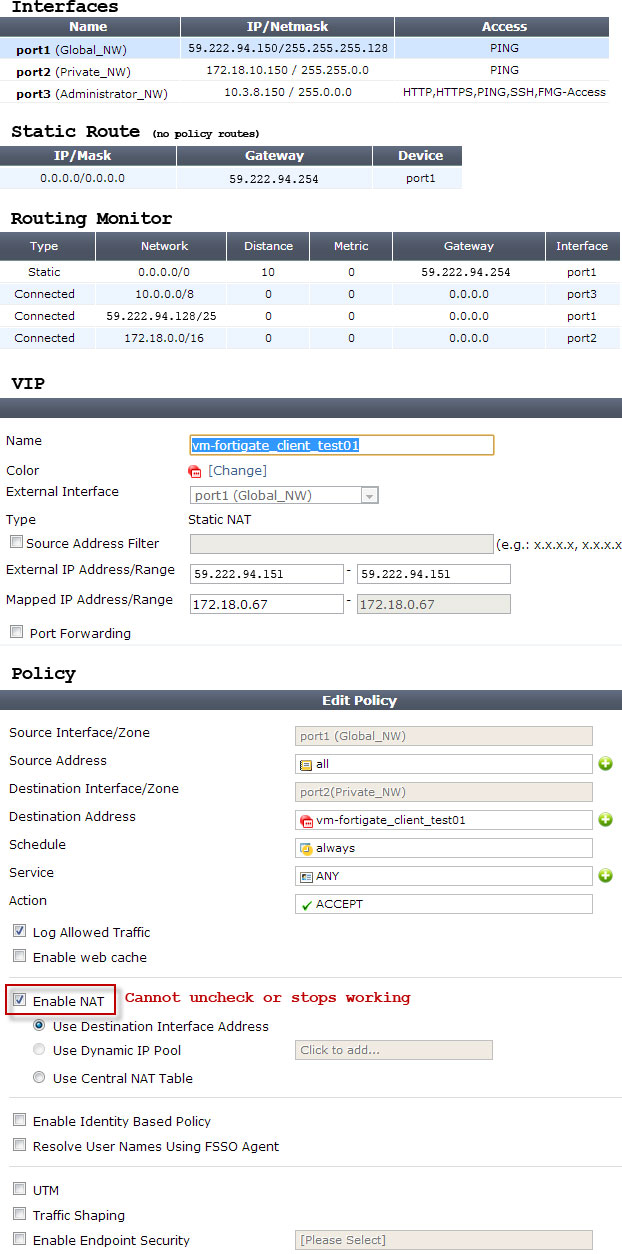Screen dimensions: 622x1254
Task: Select the port3 (Administrator_NW) interface row
Action: coord(304,92)
